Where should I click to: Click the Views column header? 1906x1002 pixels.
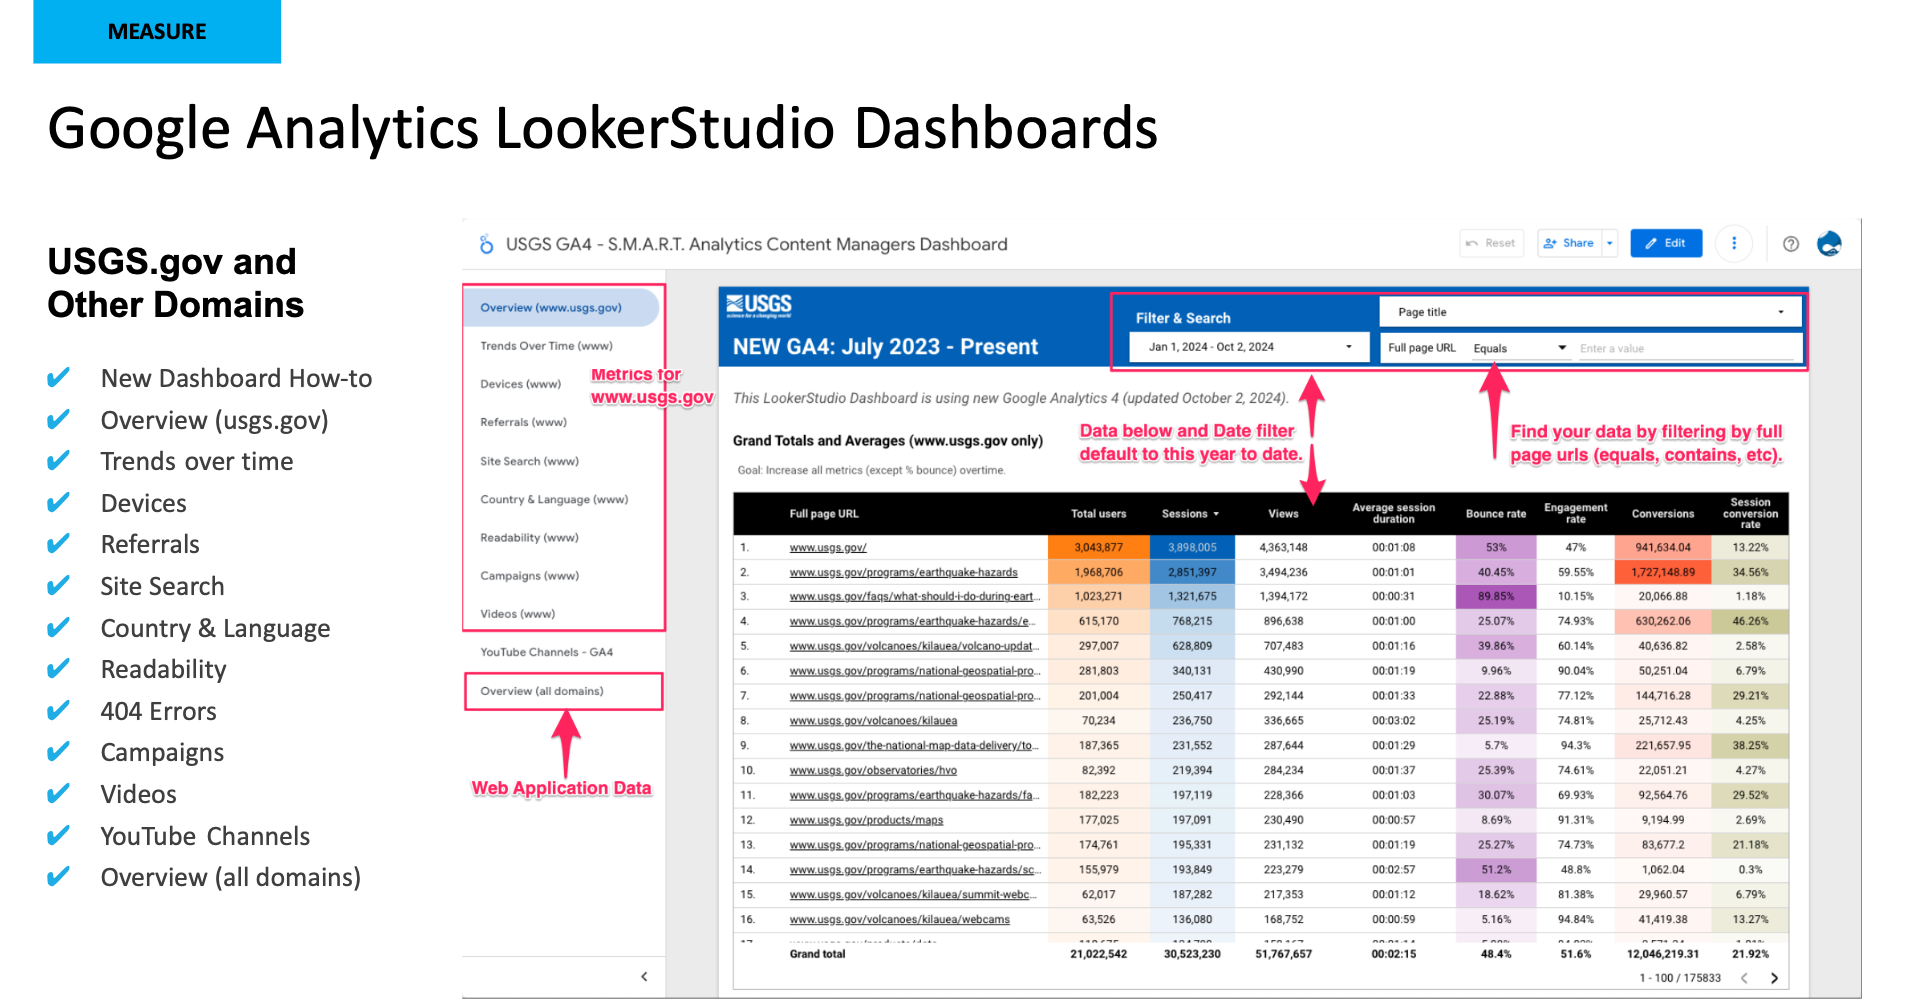pos(1283,514)
